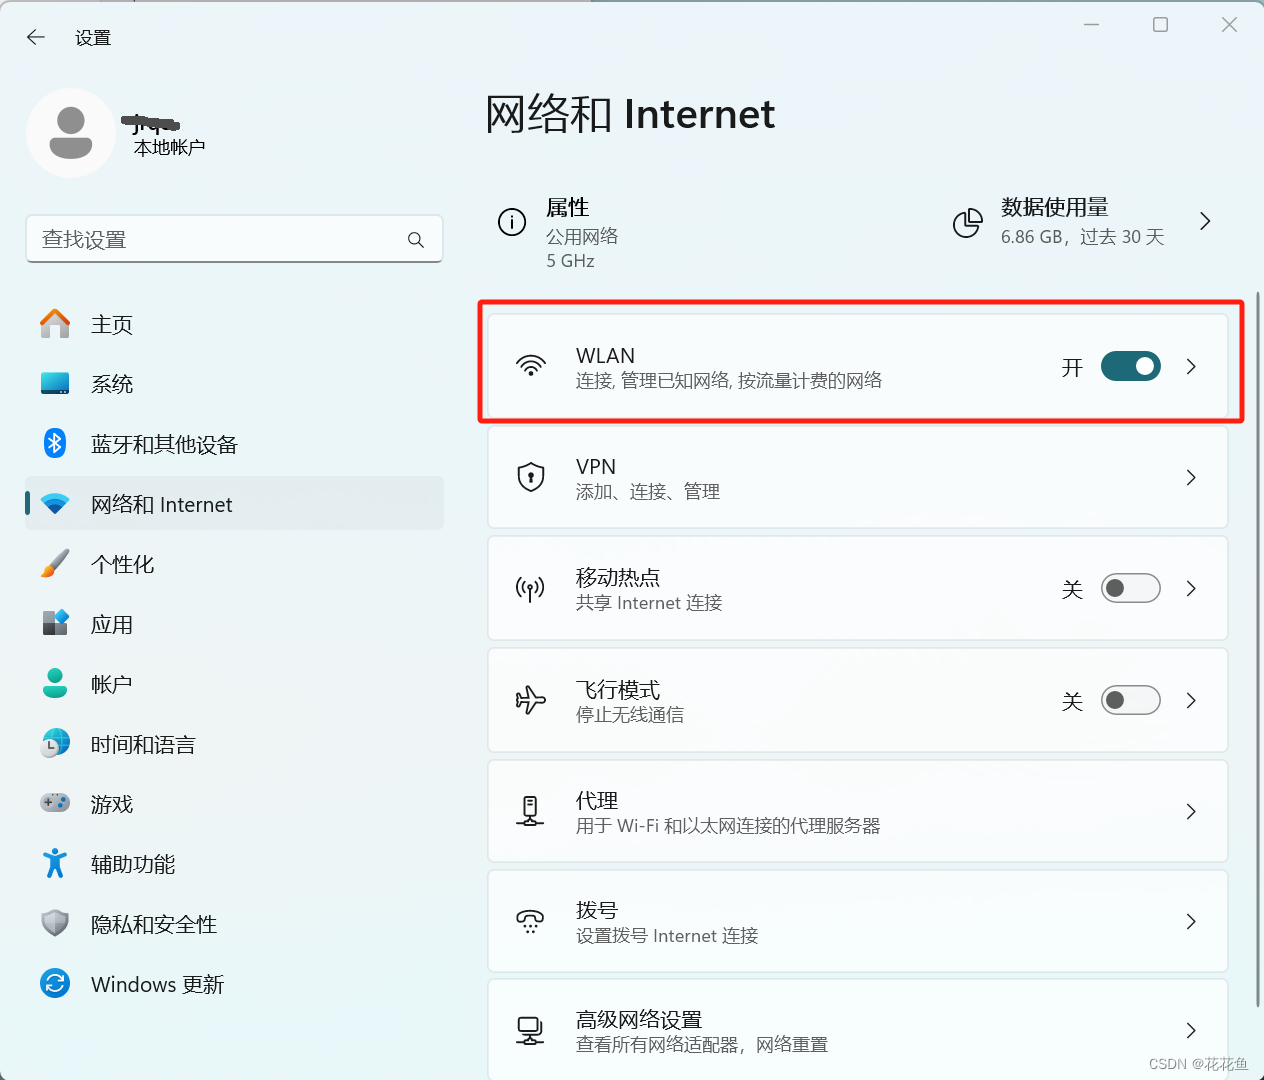Enable the 移动热点 toggle switch
This screenshot has height=1080, width=1264.
click(x=1131, y=588)
